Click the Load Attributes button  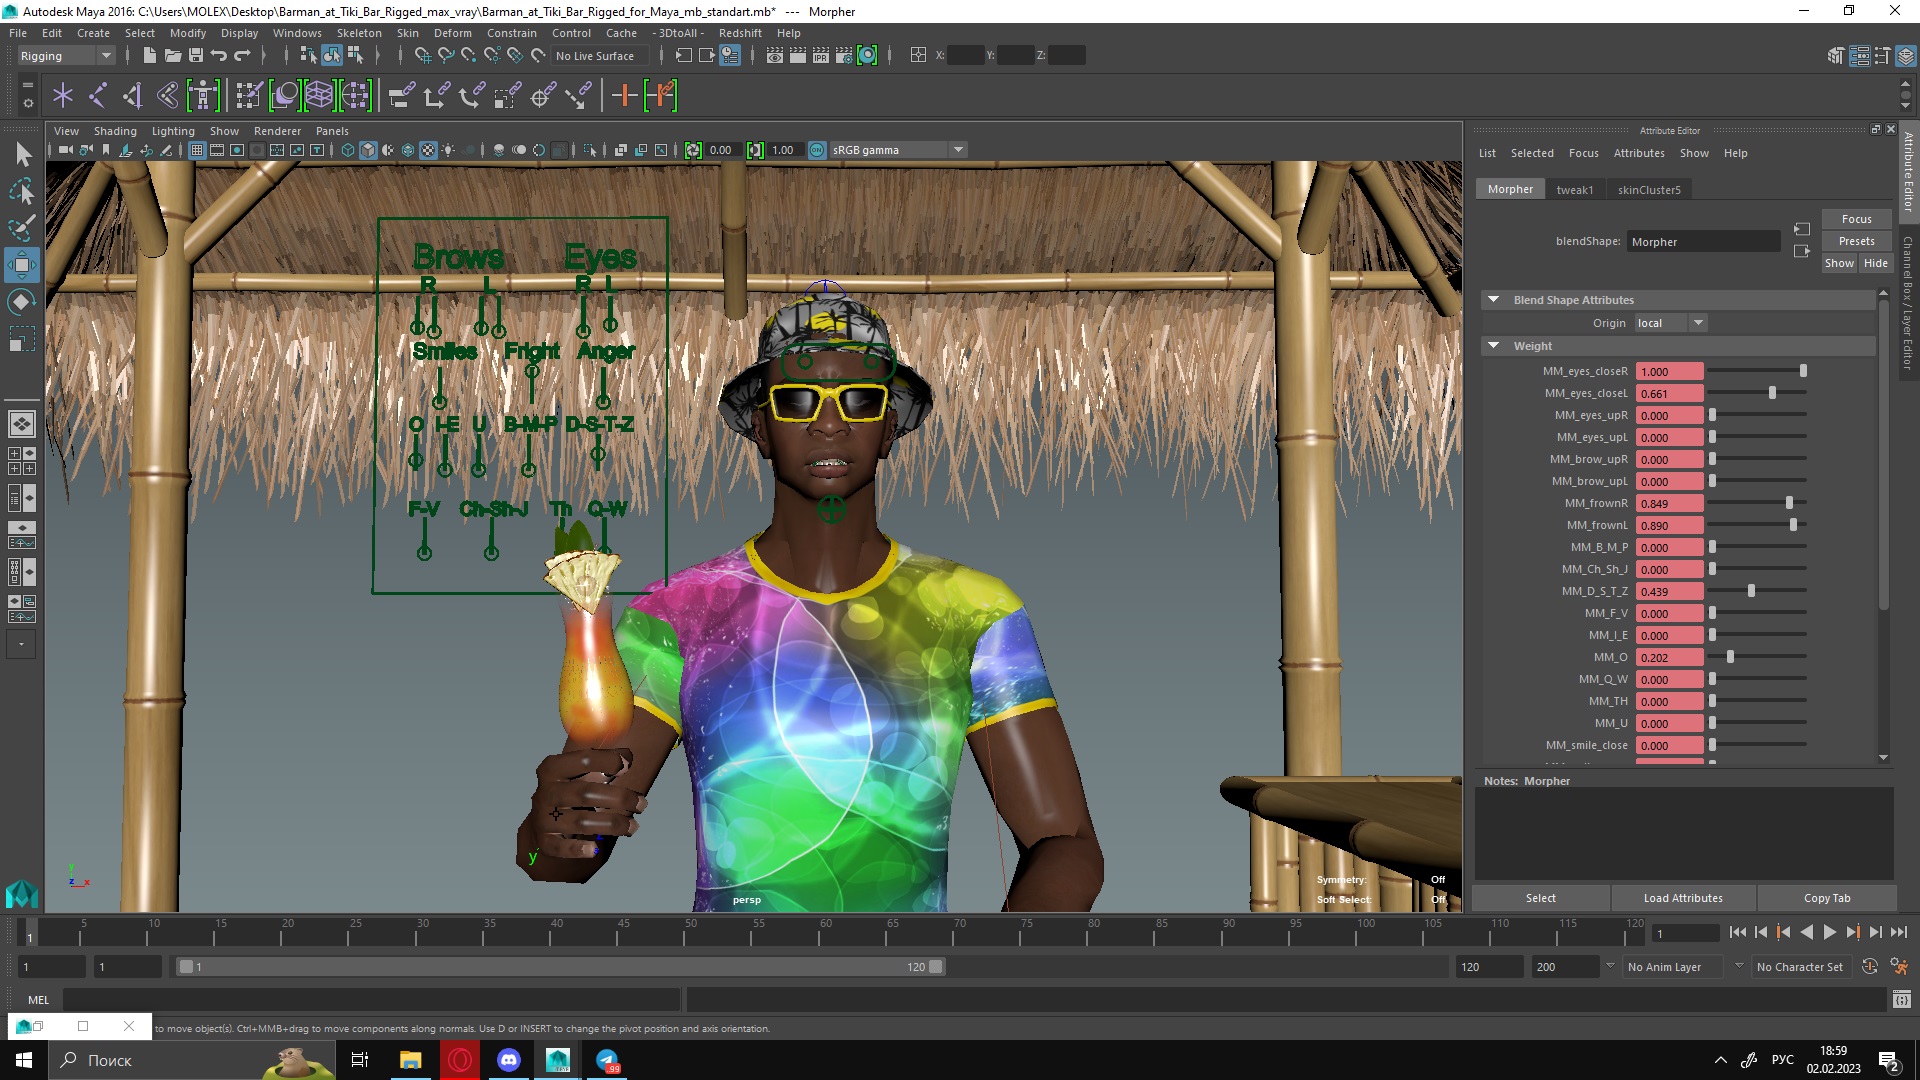tap(1683, 898)
